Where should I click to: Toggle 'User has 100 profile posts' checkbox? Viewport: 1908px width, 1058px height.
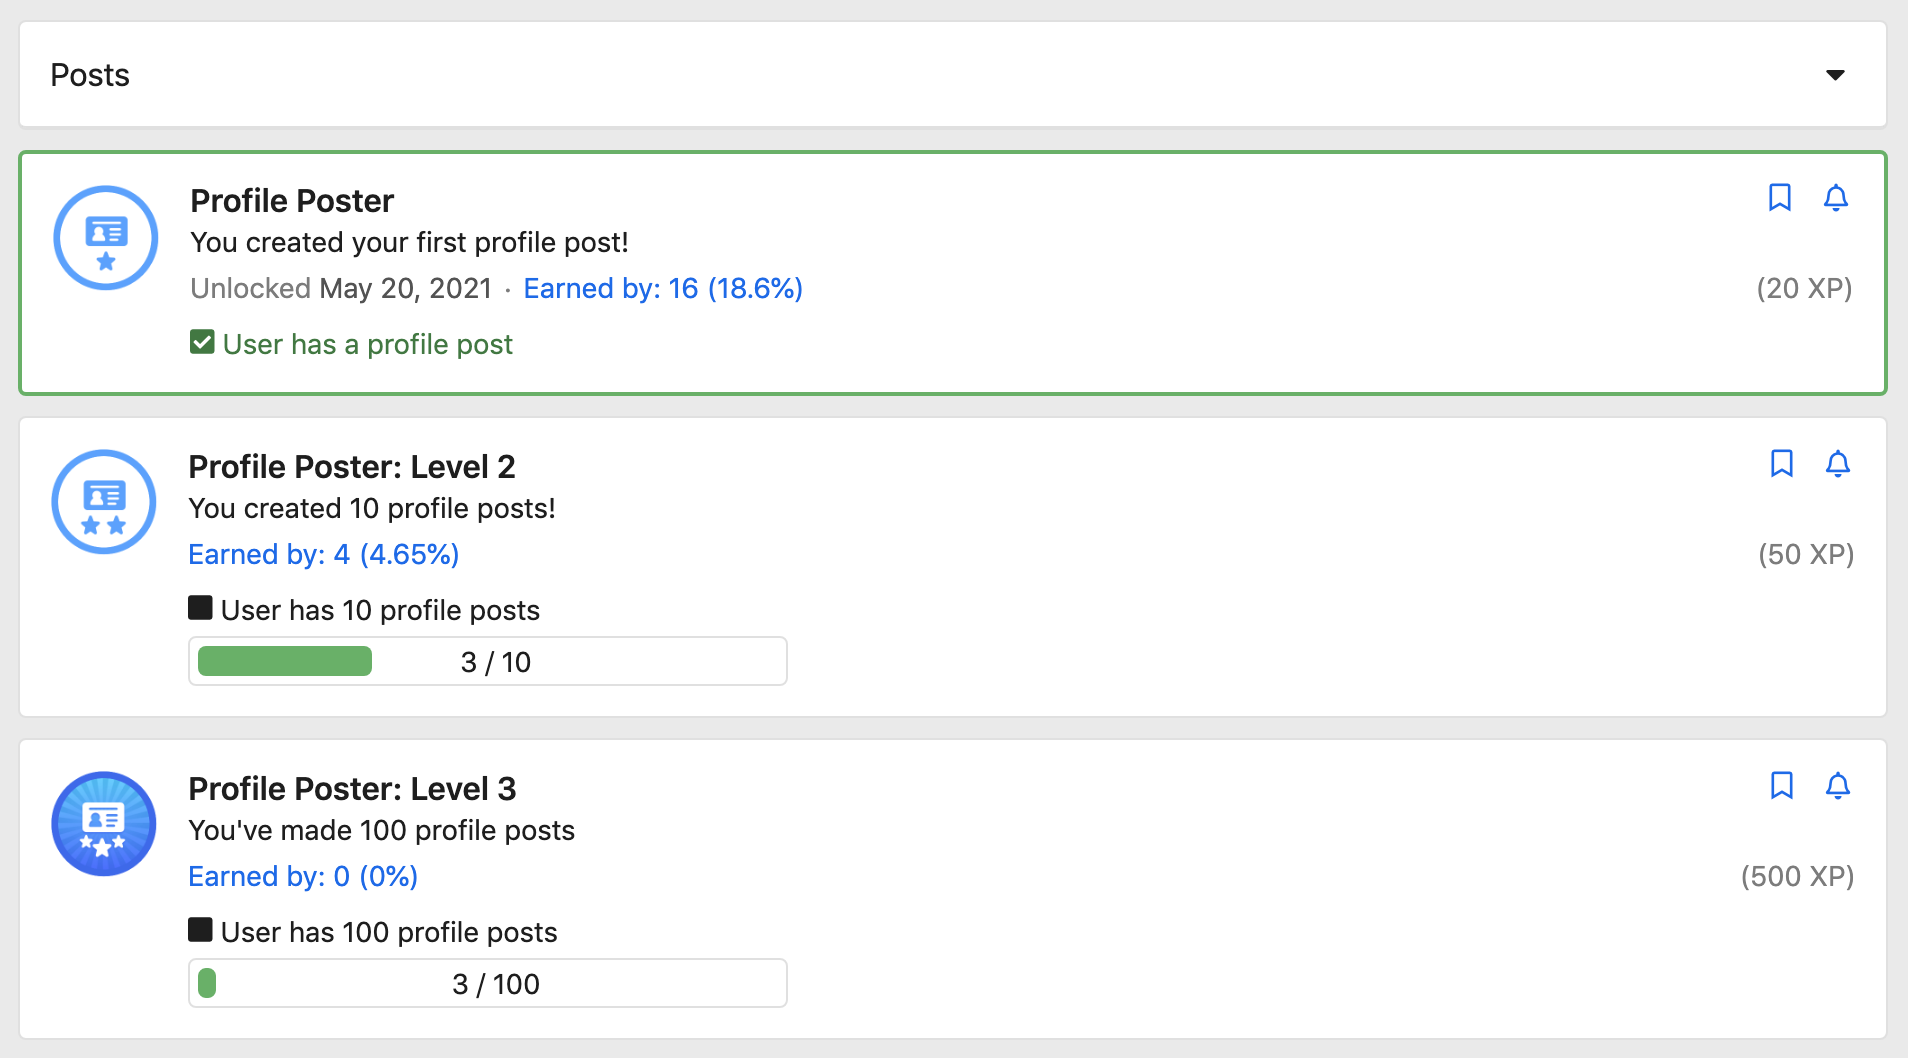pos(200,930)
